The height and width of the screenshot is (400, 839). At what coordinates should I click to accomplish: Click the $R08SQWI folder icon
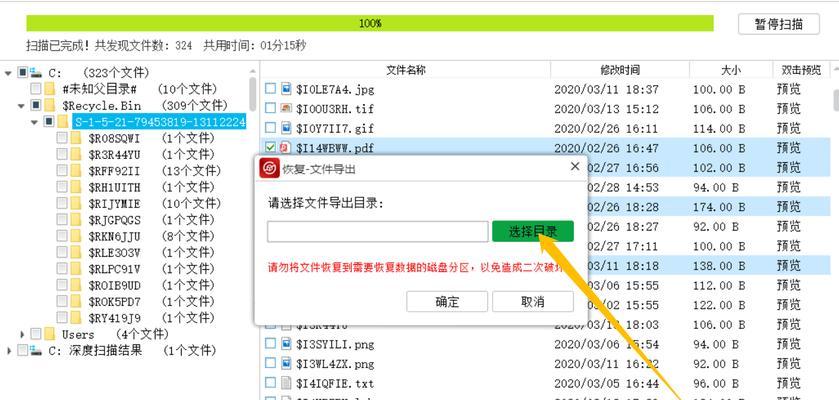coord(76,138)
